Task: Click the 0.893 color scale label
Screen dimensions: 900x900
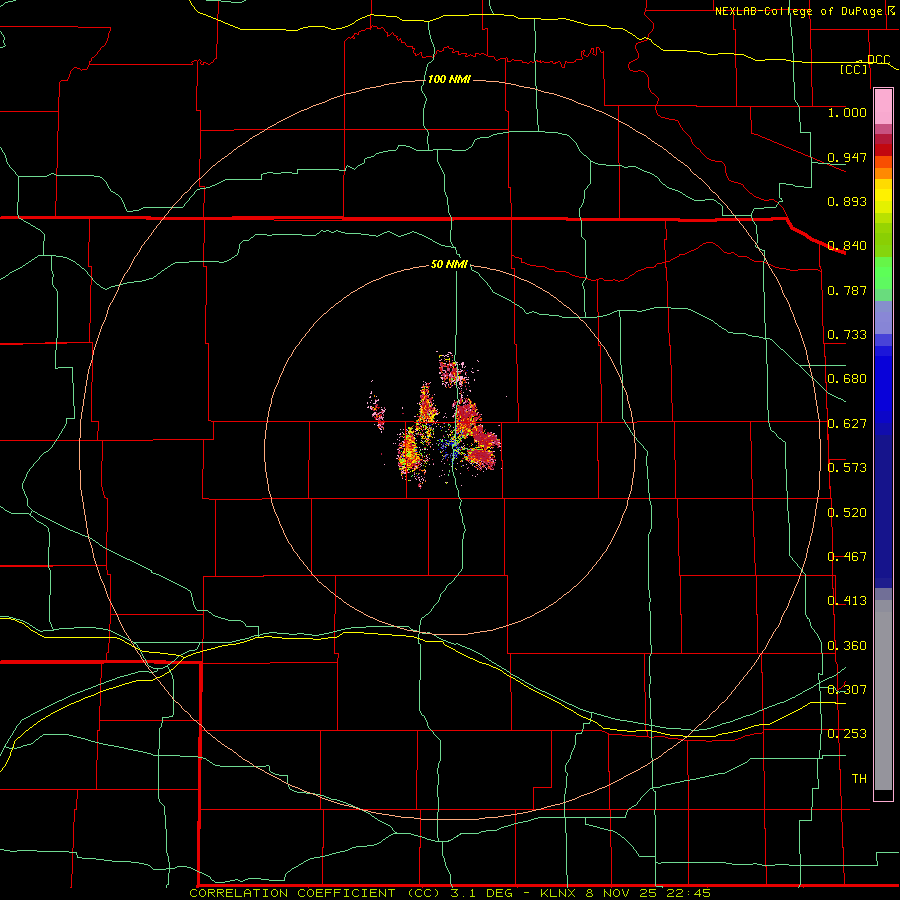Action: click(847, 201)
